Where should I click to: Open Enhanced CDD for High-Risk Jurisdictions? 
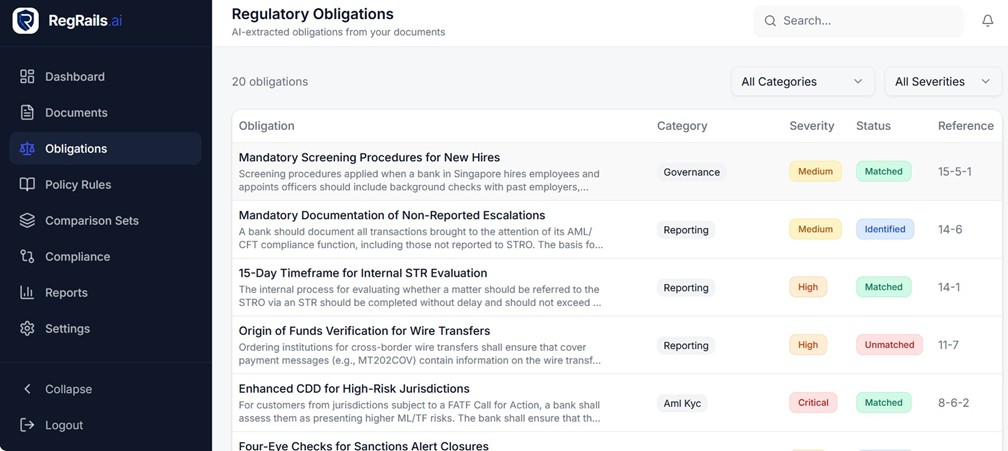[354, 389]
